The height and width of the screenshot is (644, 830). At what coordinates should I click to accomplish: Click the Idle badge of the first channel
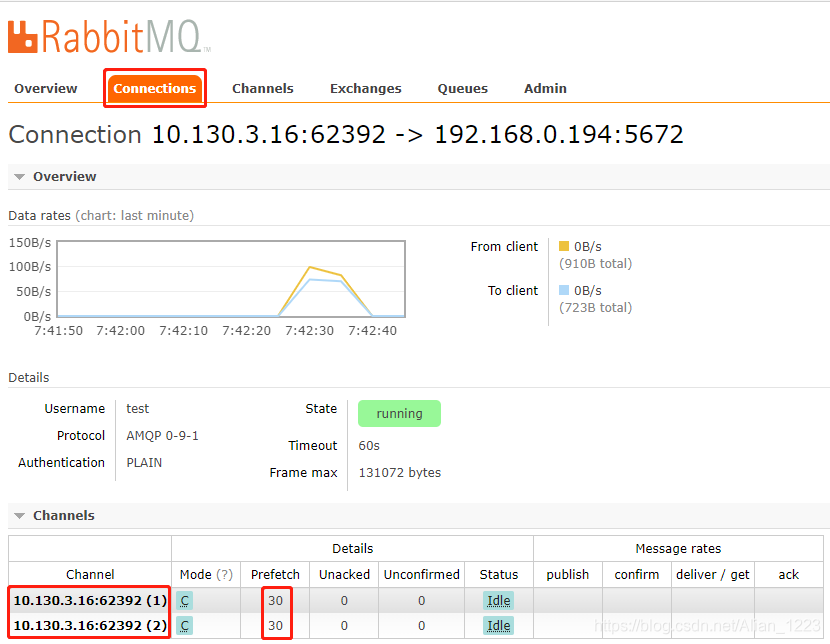[x=498, y=600]
